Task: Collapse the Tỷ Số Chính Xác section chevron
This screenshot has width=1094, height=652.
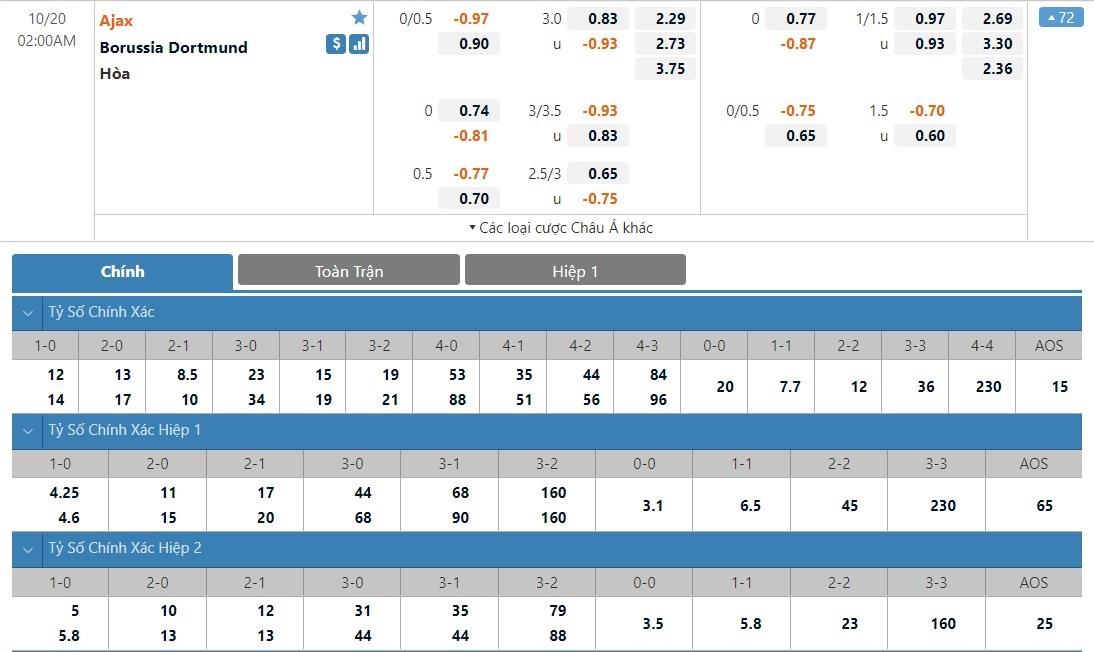Action: (27, 313)
